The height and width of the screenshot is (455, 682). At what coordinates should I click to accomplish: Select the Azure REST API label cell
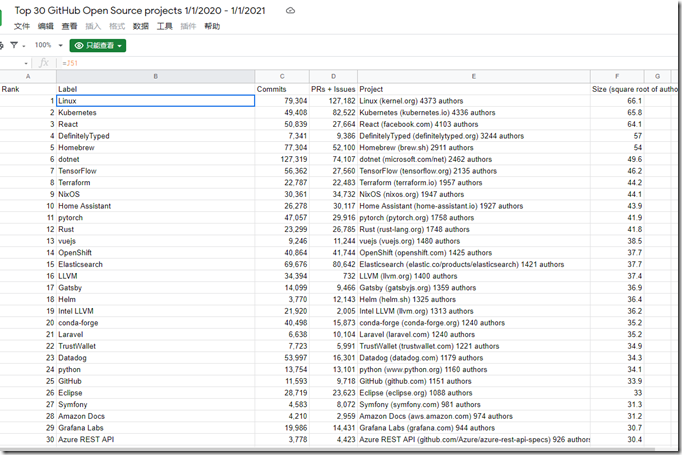156,440
